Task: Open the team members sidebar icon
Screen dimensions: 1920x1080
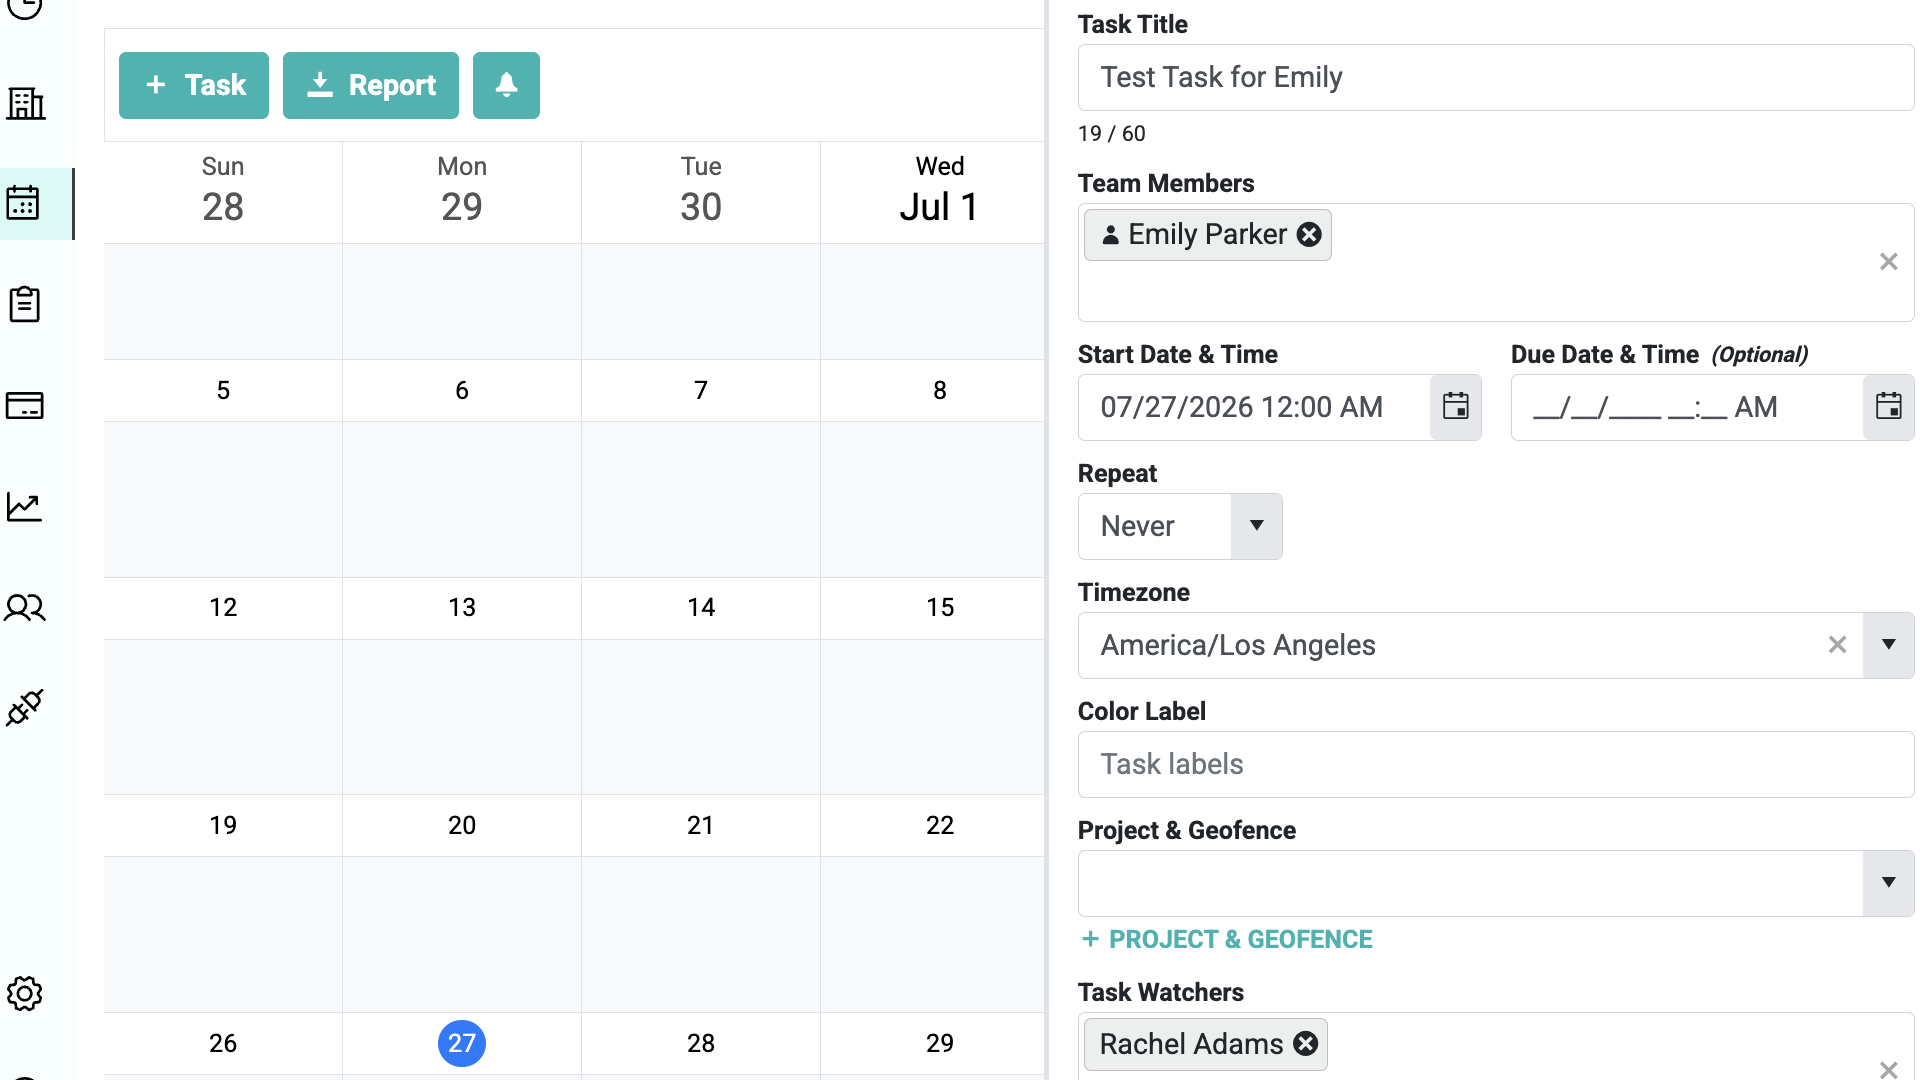Action: point(25,607)
